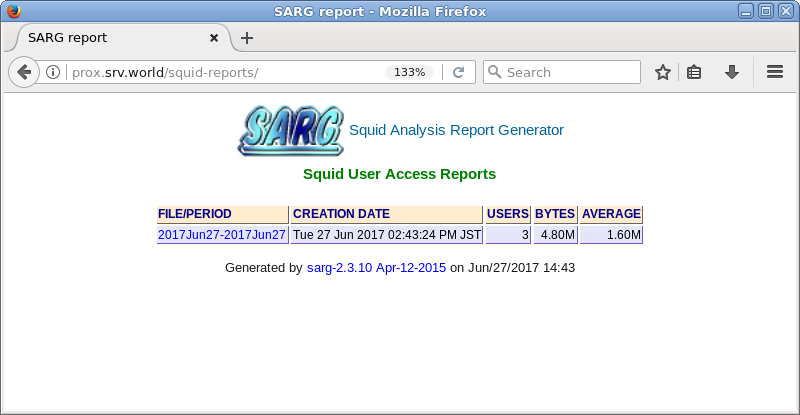This screenshot has height=415, width=800.
Task: Click the BYTES column header
Action: (x=555, y=214)
